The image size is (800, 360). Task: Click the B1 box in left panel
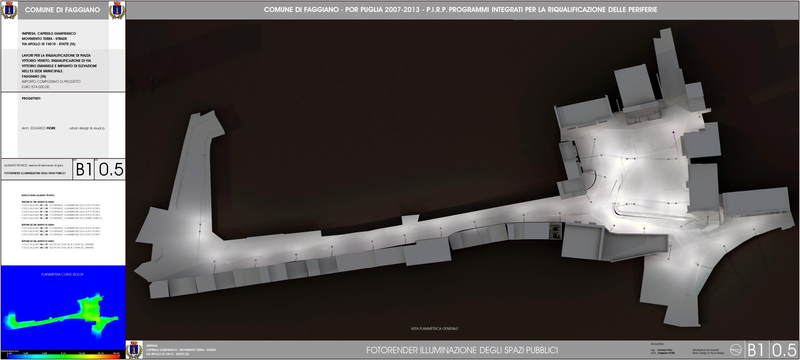[85, 169]
